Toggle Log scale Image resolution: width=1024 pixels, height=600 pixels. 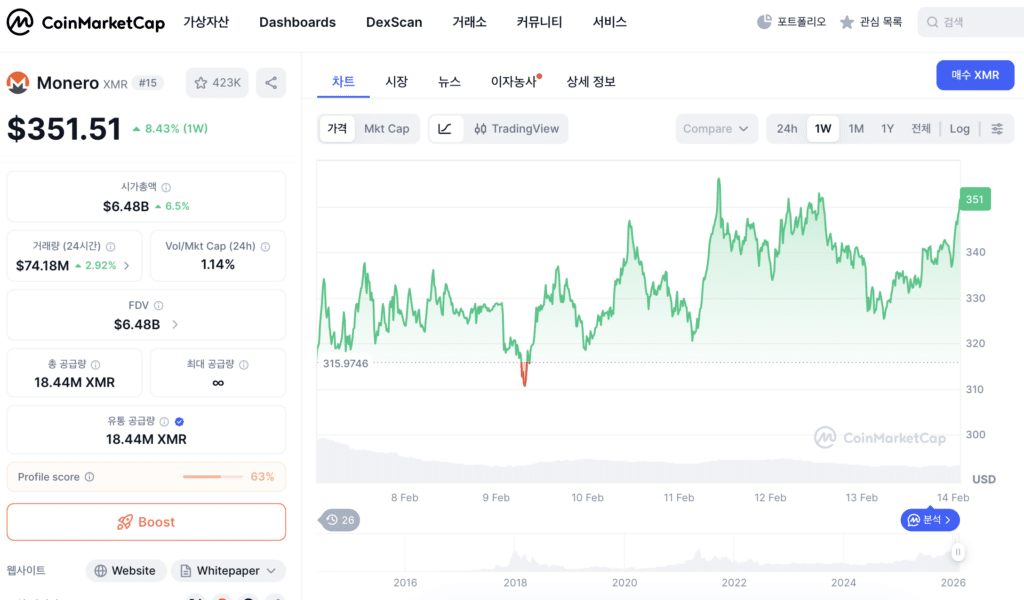coord(959,129)
